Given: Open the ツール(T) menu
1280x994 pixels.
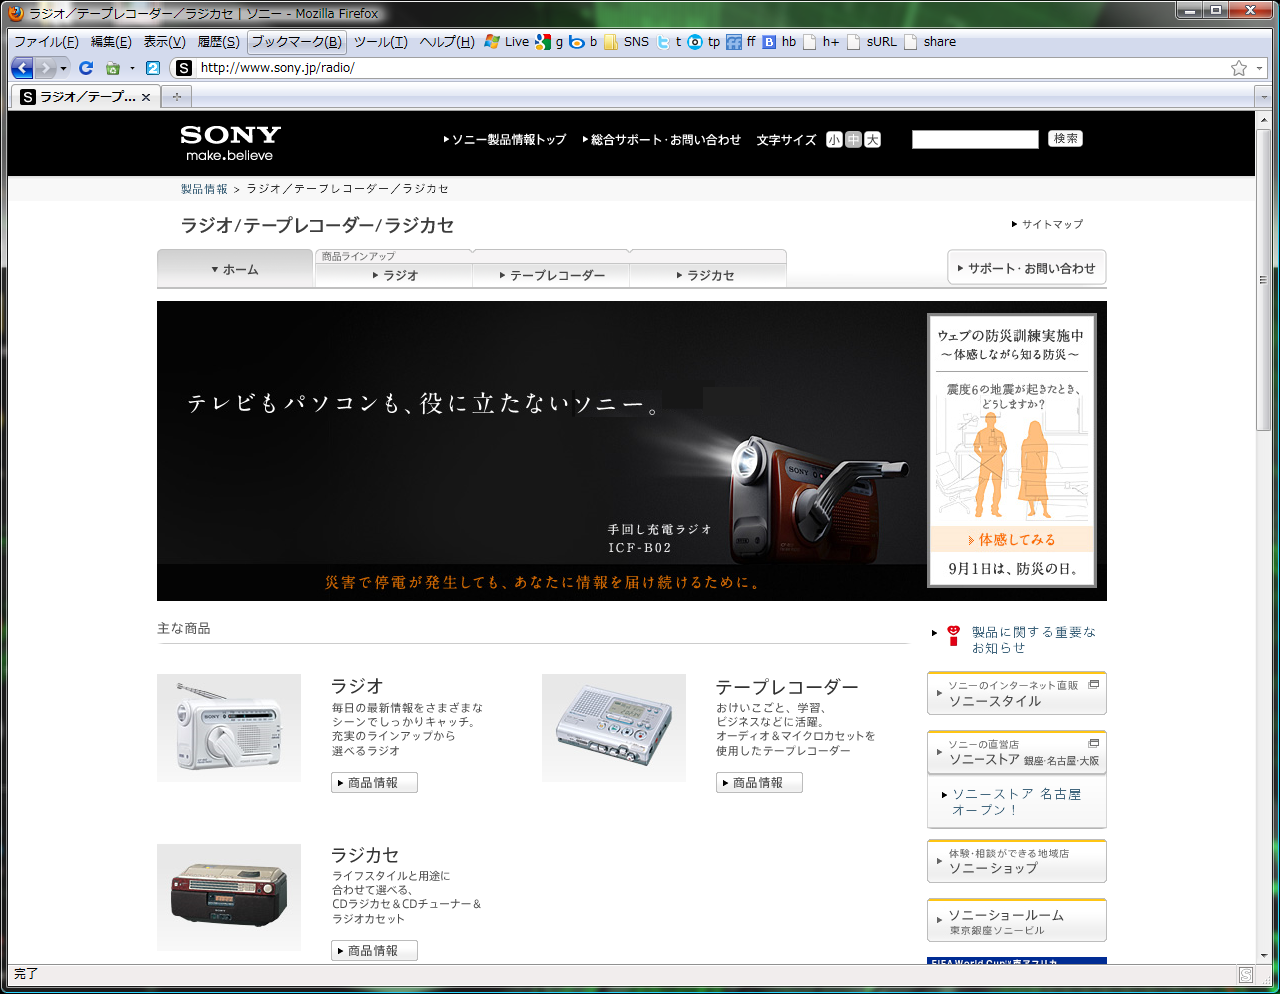Looking at the screenshot, I should pos(381,42).
